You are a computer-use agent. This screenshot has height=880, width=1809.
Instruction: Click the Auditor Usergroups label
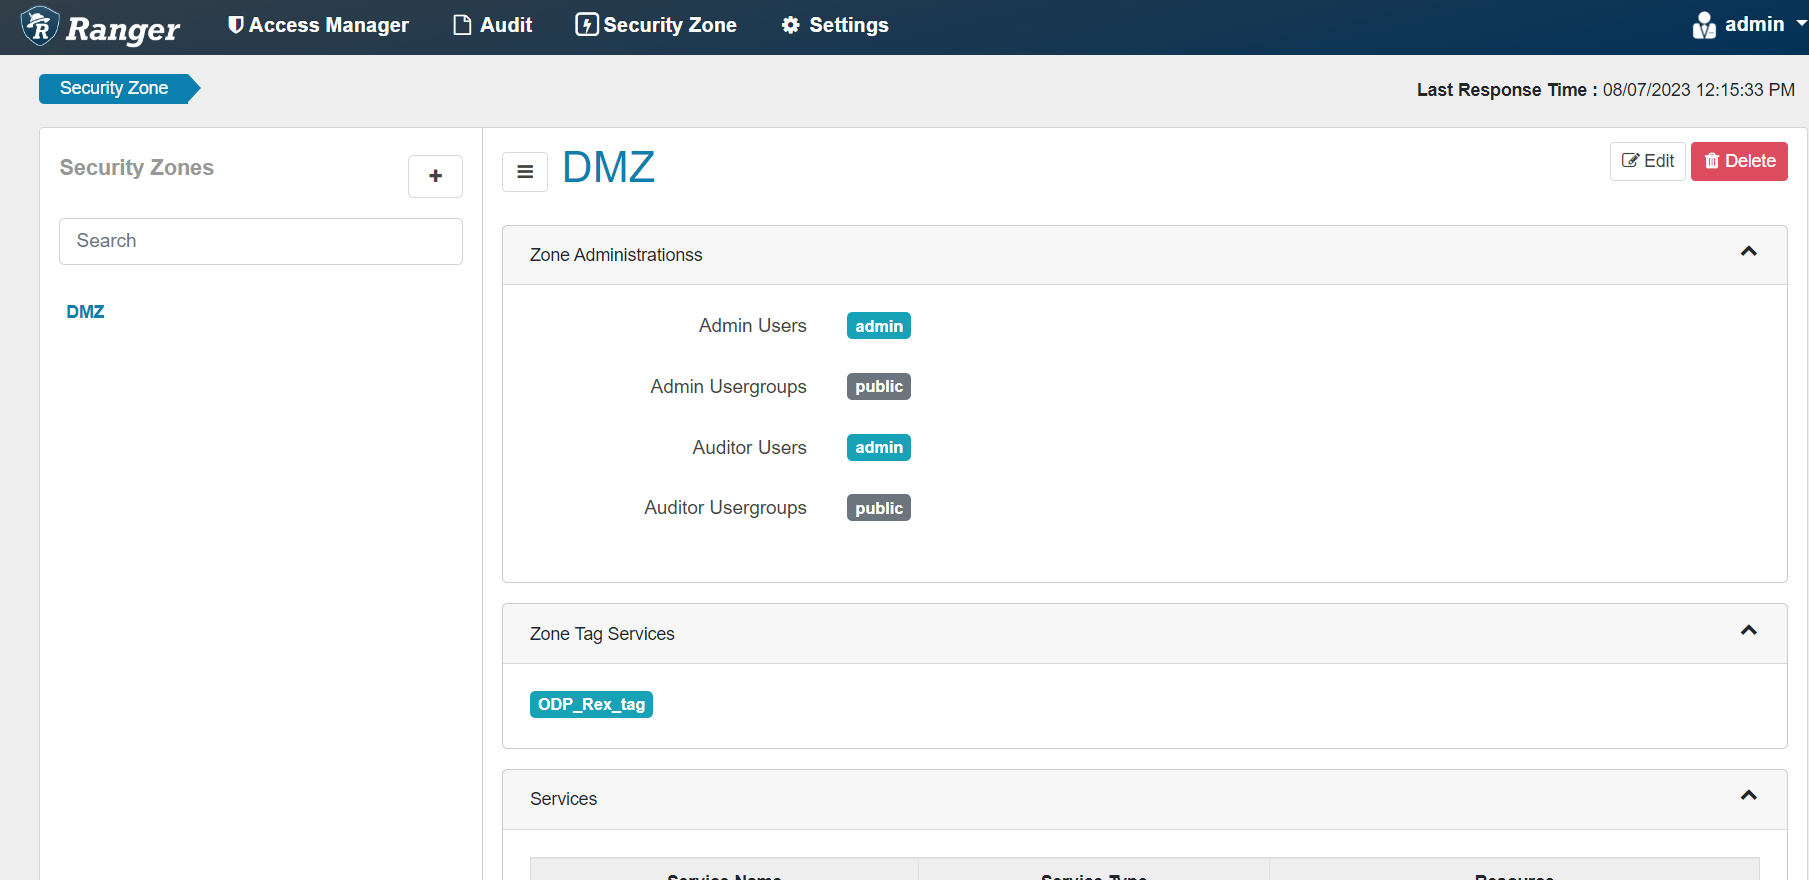click(725, 508)
